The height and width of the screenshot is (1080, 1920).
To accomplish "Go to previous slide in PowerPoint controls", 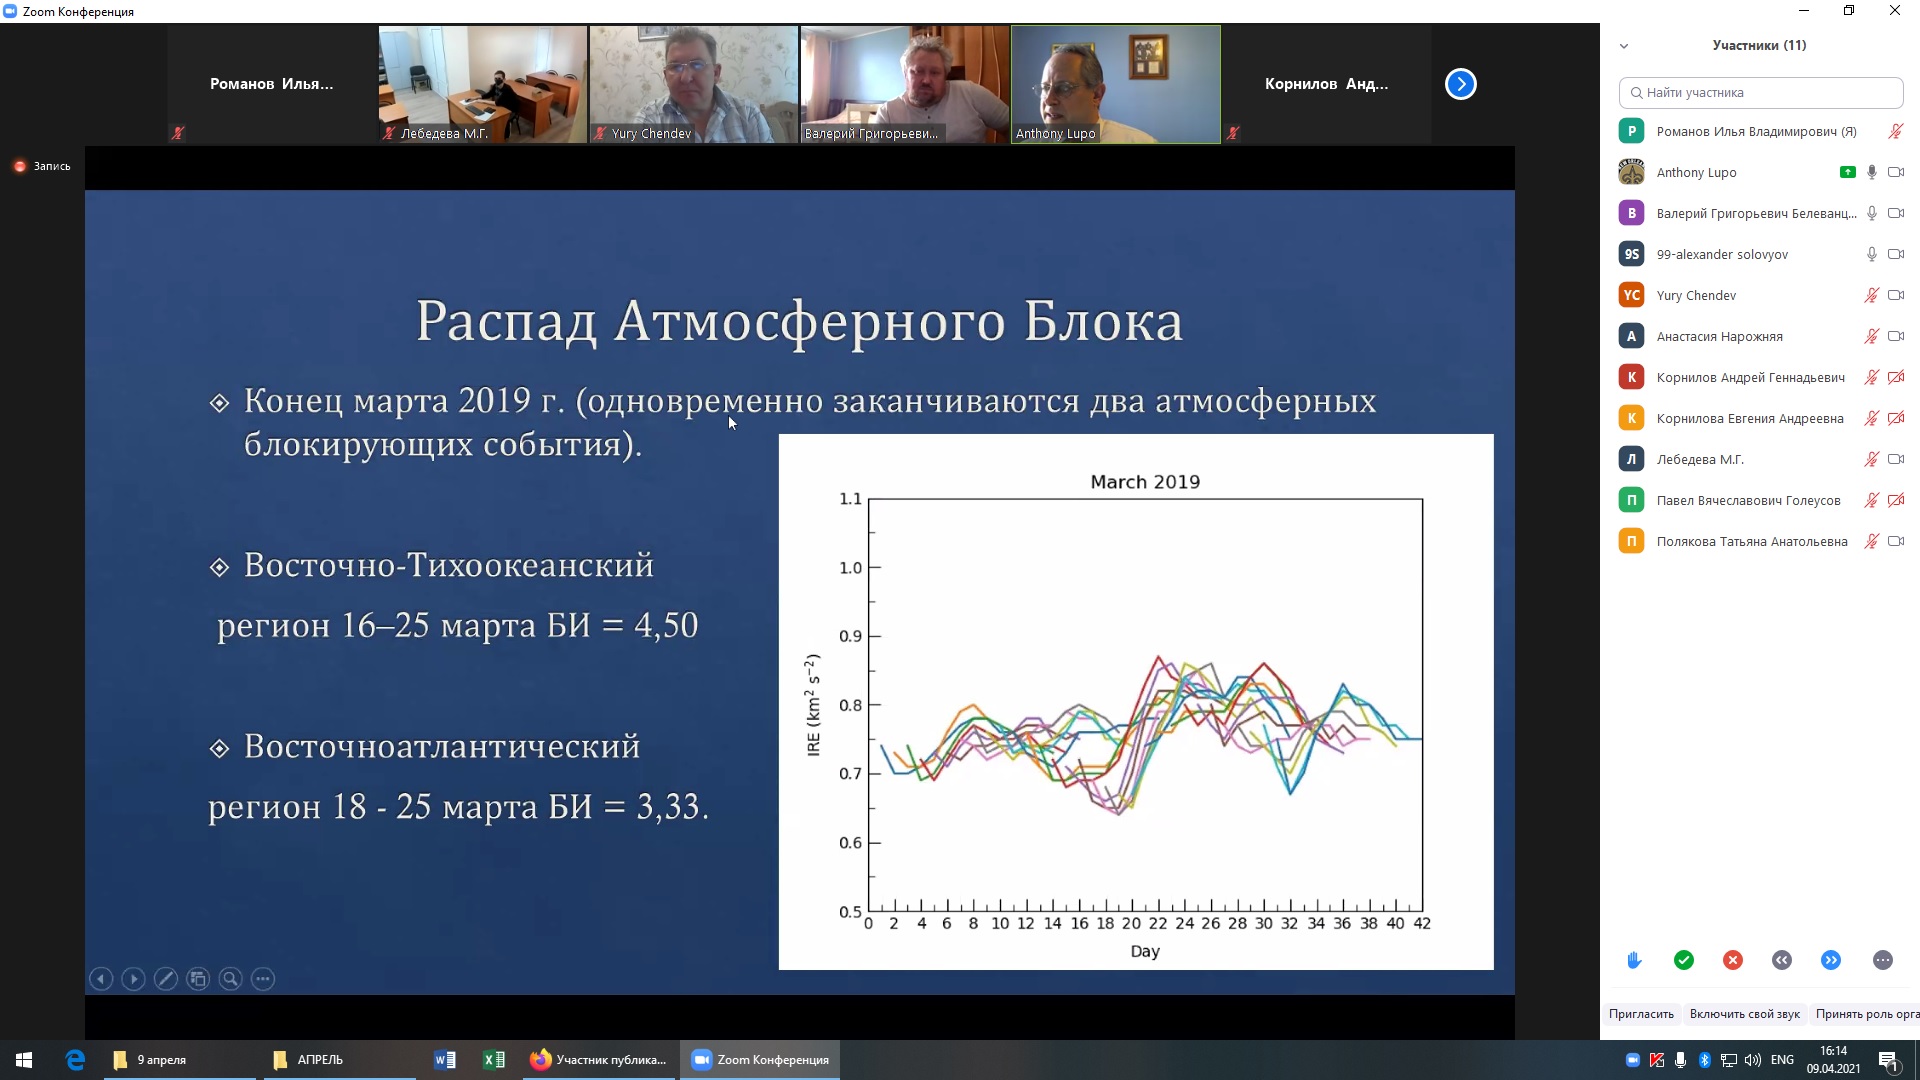I will pyautogui.click(x=101, y=979).
